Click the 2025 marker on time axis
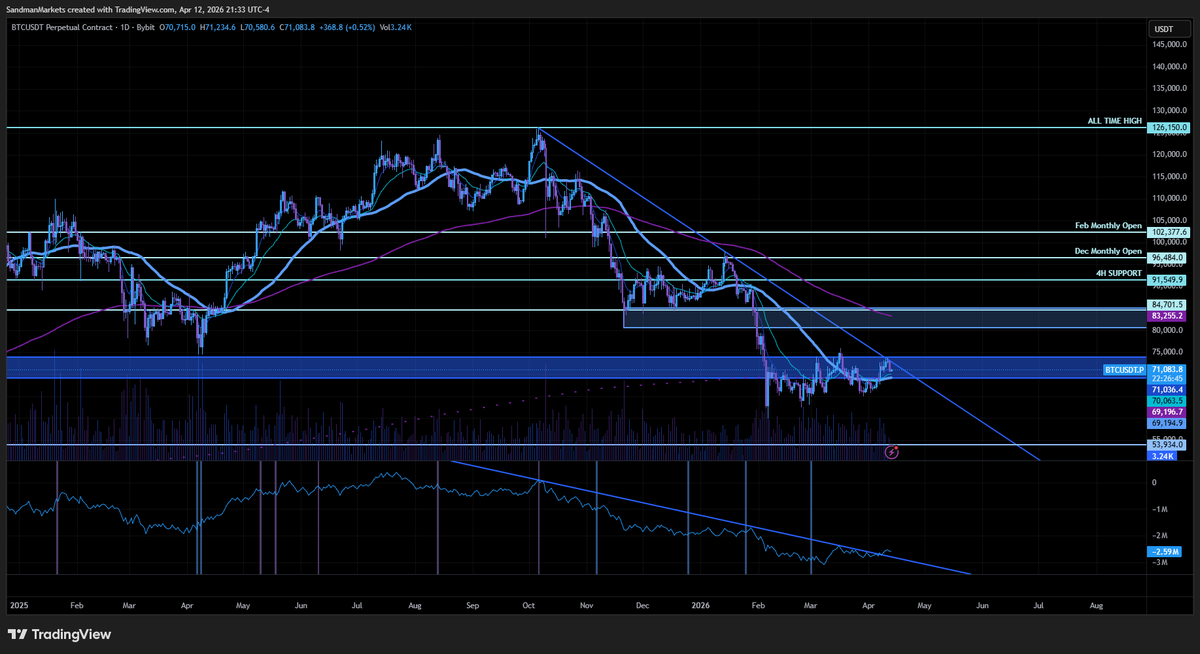This screenshot has height=654, width=1200. [x=20, y=606]
